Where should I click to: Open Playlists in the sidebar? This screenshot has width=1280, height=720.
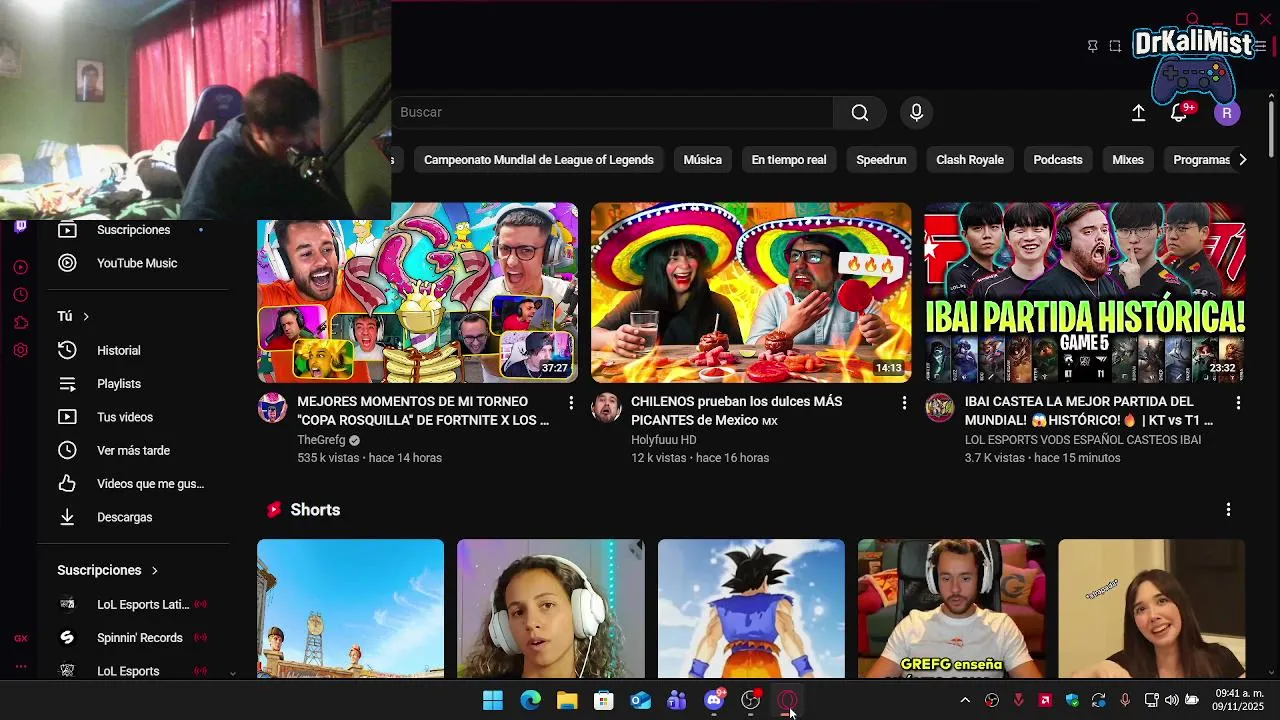click(x=133, y=384)
